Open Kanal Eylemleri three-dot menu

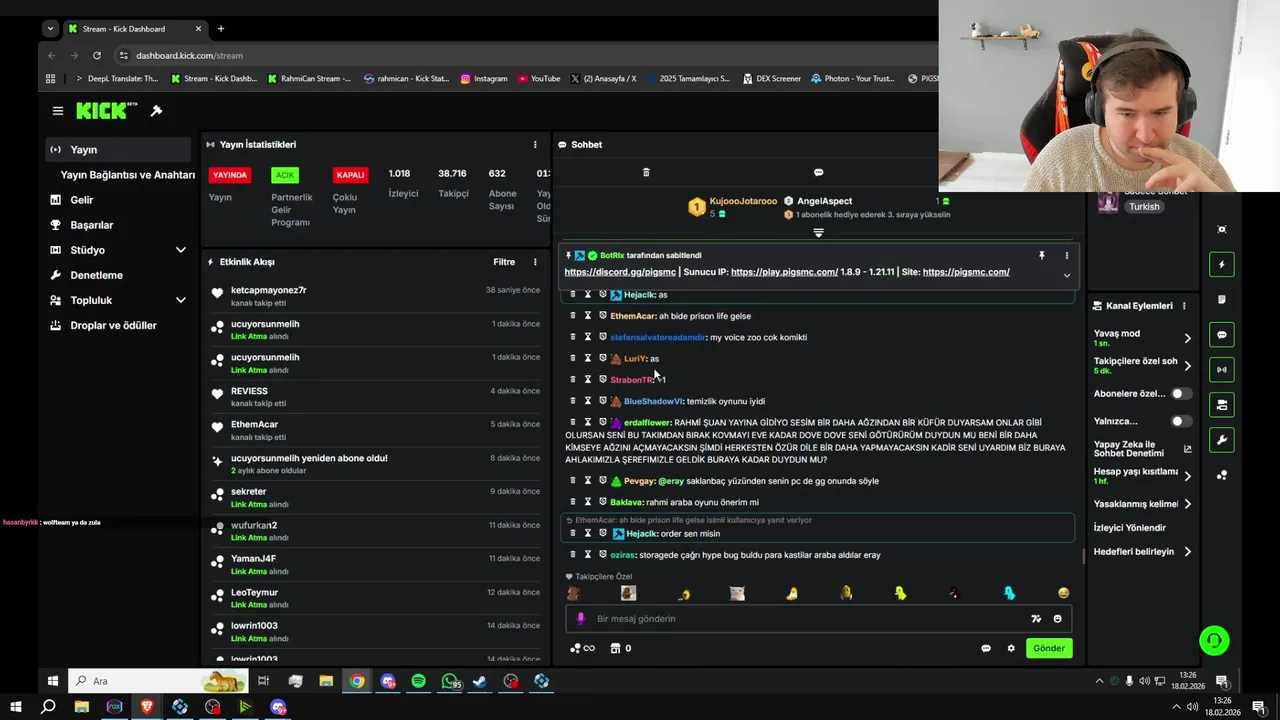coord(1184,306)
